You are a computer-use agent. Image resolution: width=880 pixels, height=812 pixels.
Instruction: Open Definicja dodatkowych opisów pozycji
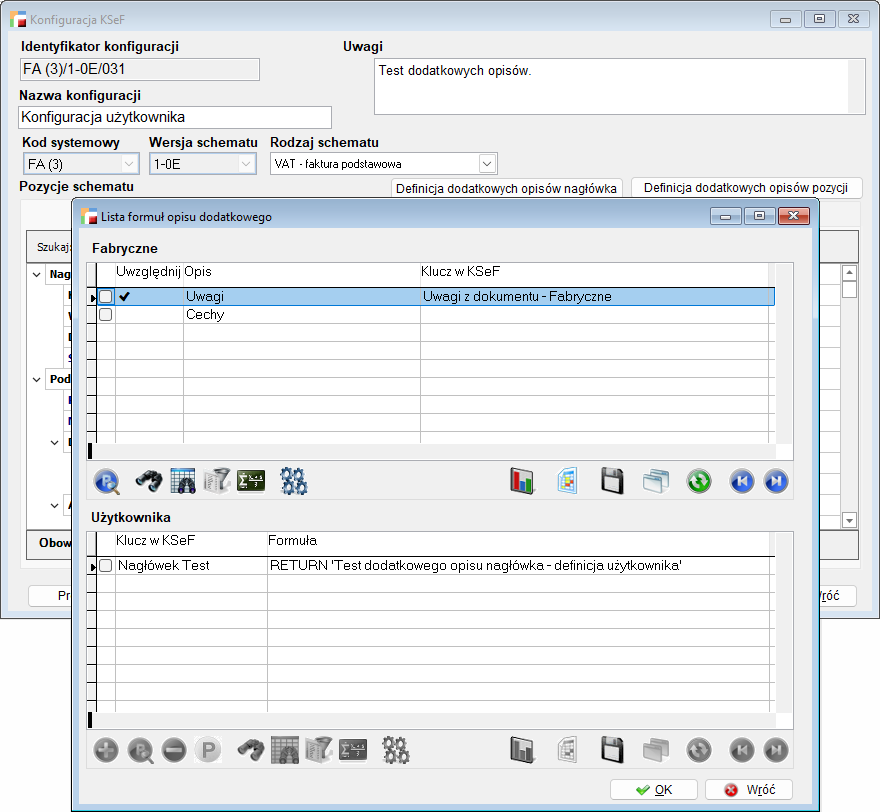click(746, 188)
